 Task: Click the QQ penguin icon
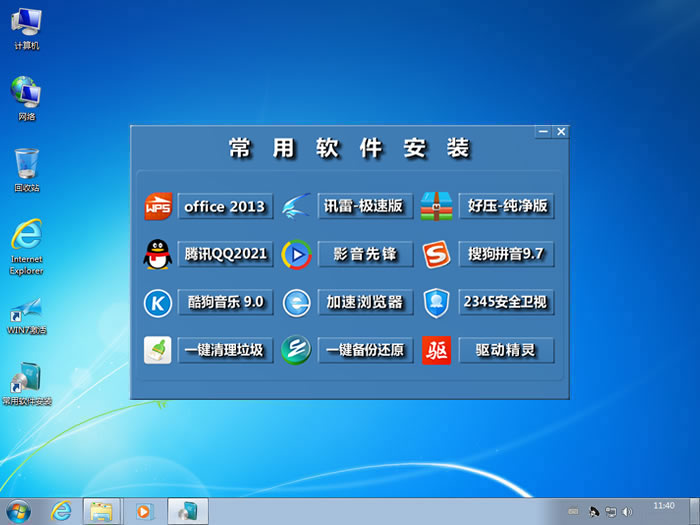click(158, 254)
